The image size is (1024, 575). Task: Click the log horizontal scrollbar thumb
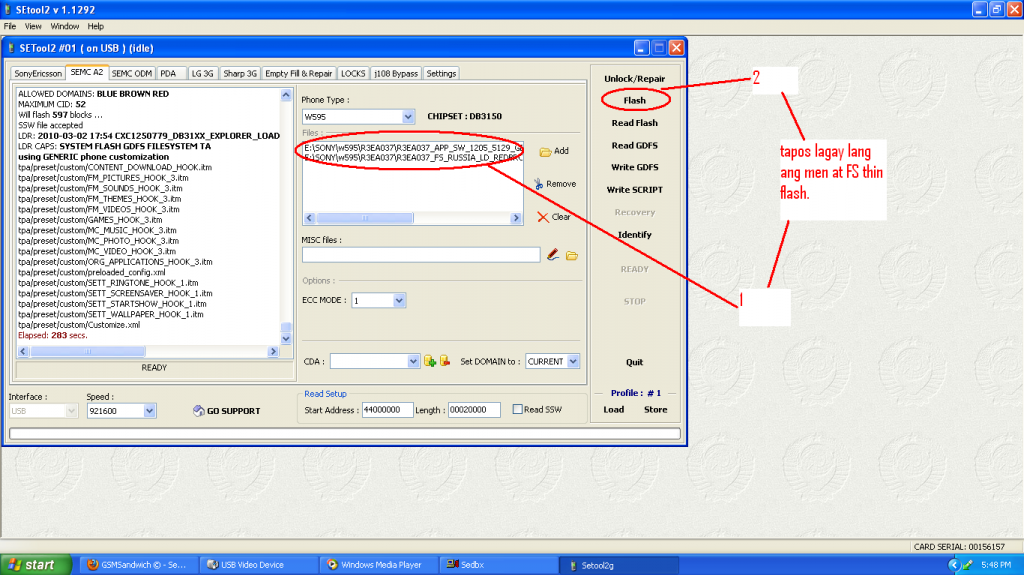[88, 352]
